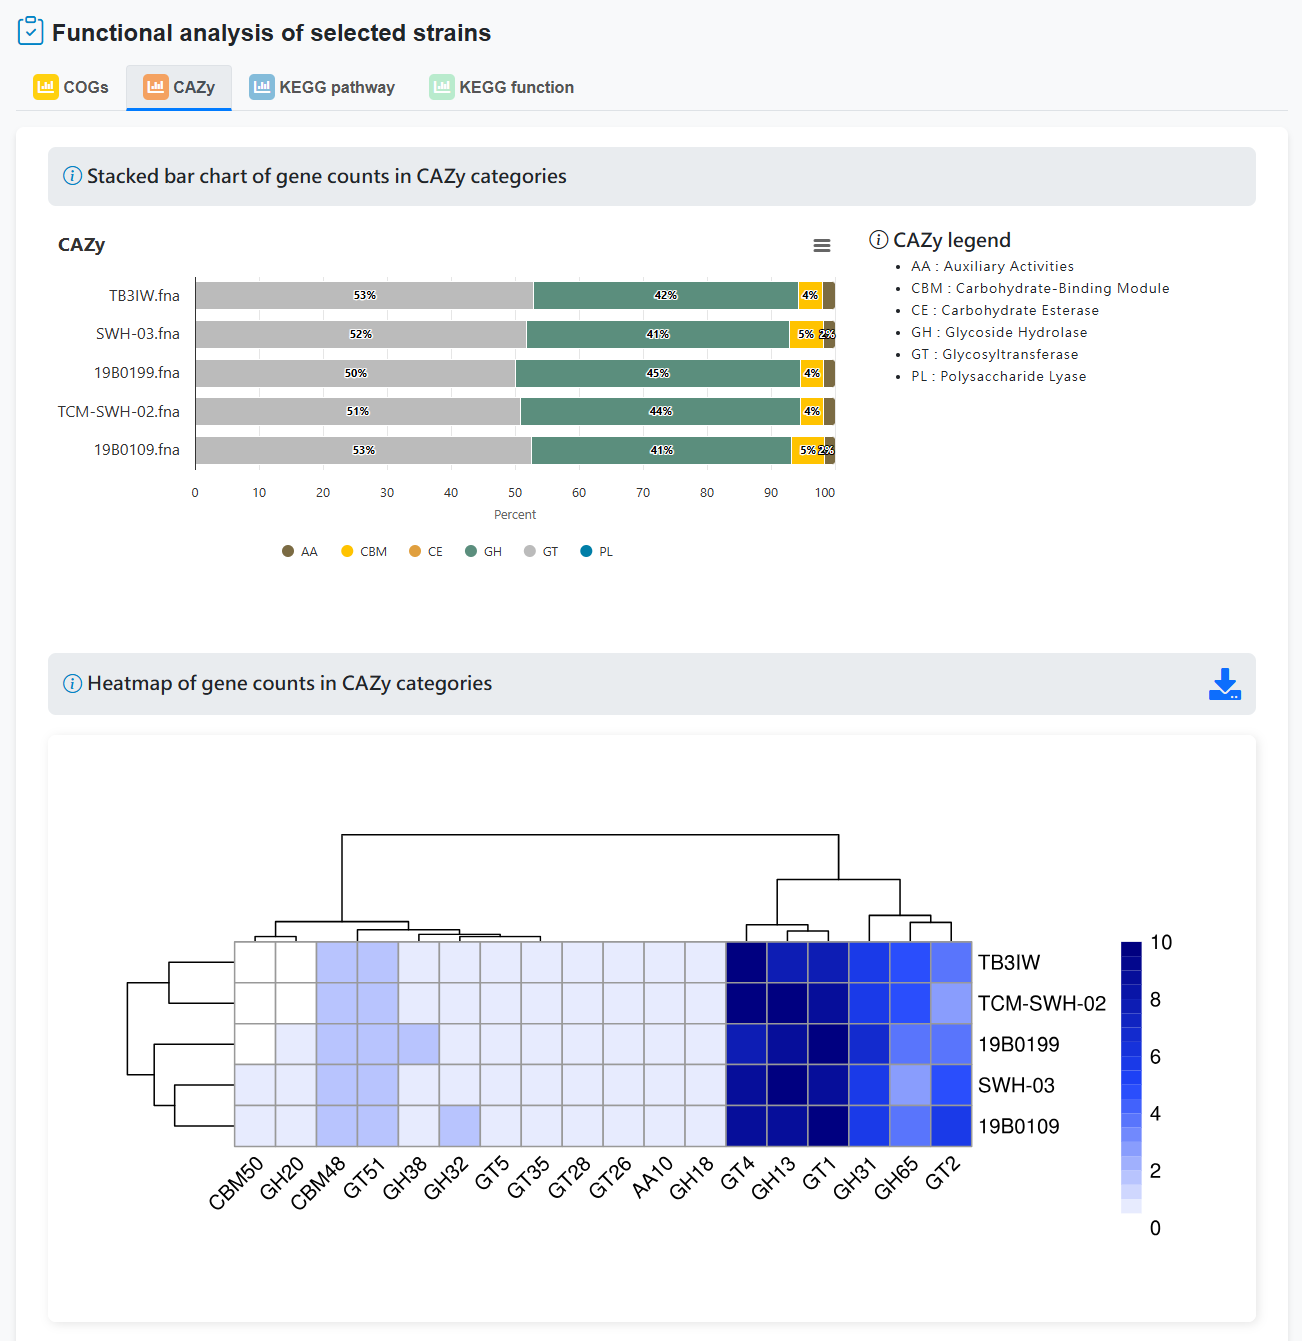The width and height of the screenshot is (1302, 1341).
Task: Toggle CE series in chart legend
Action: [x=426, y=551]
